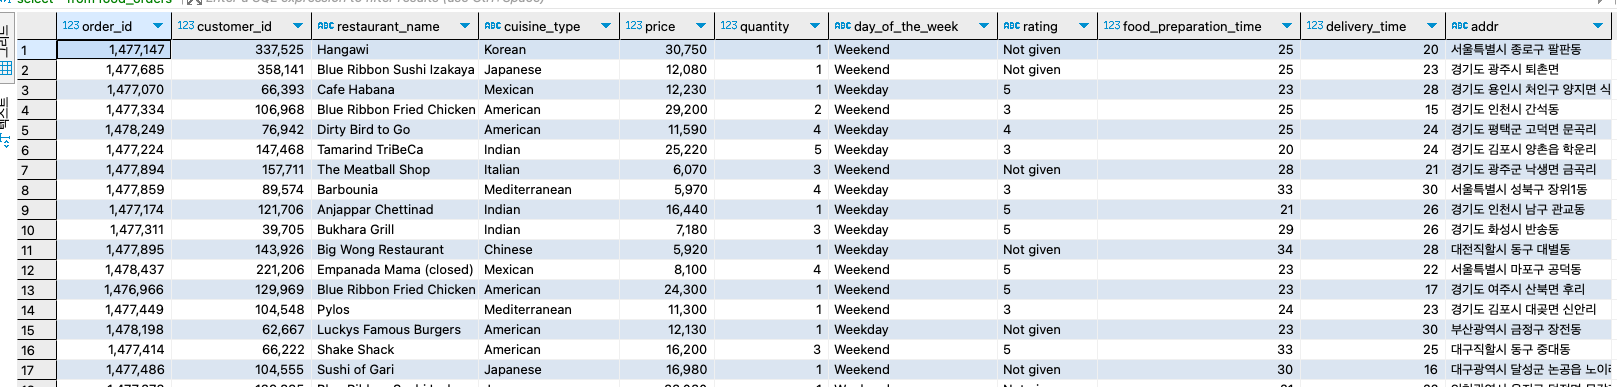Select row header number 13
The image size is (1617, 387).
click(36, 290)
